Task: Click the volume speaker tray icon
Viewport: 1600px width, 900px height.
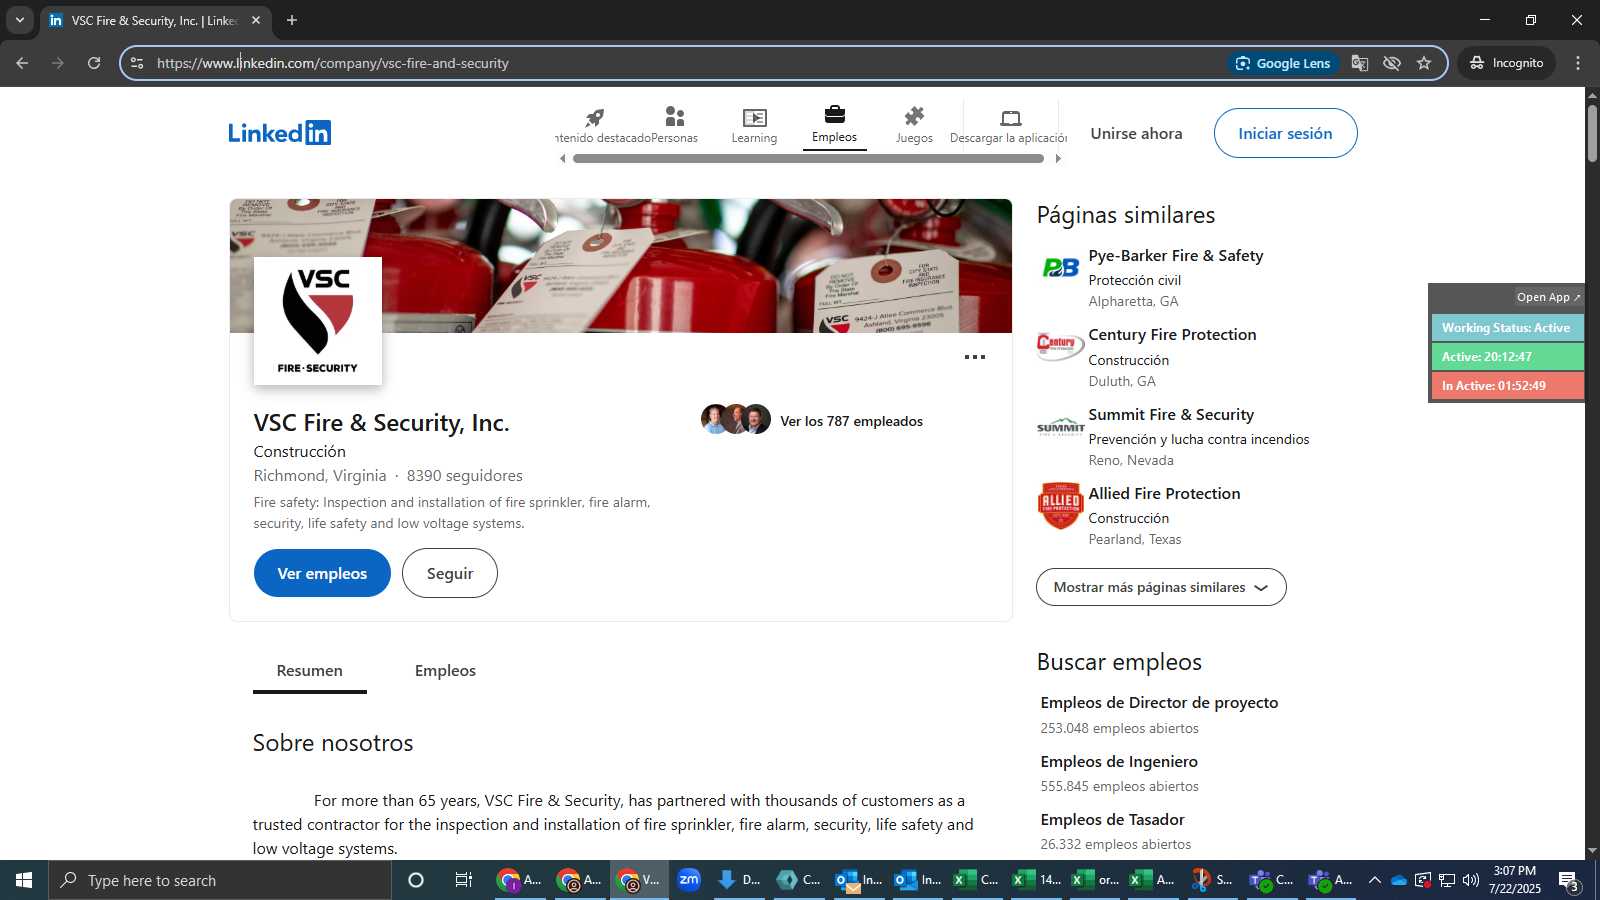Action: coord(1471,880)
